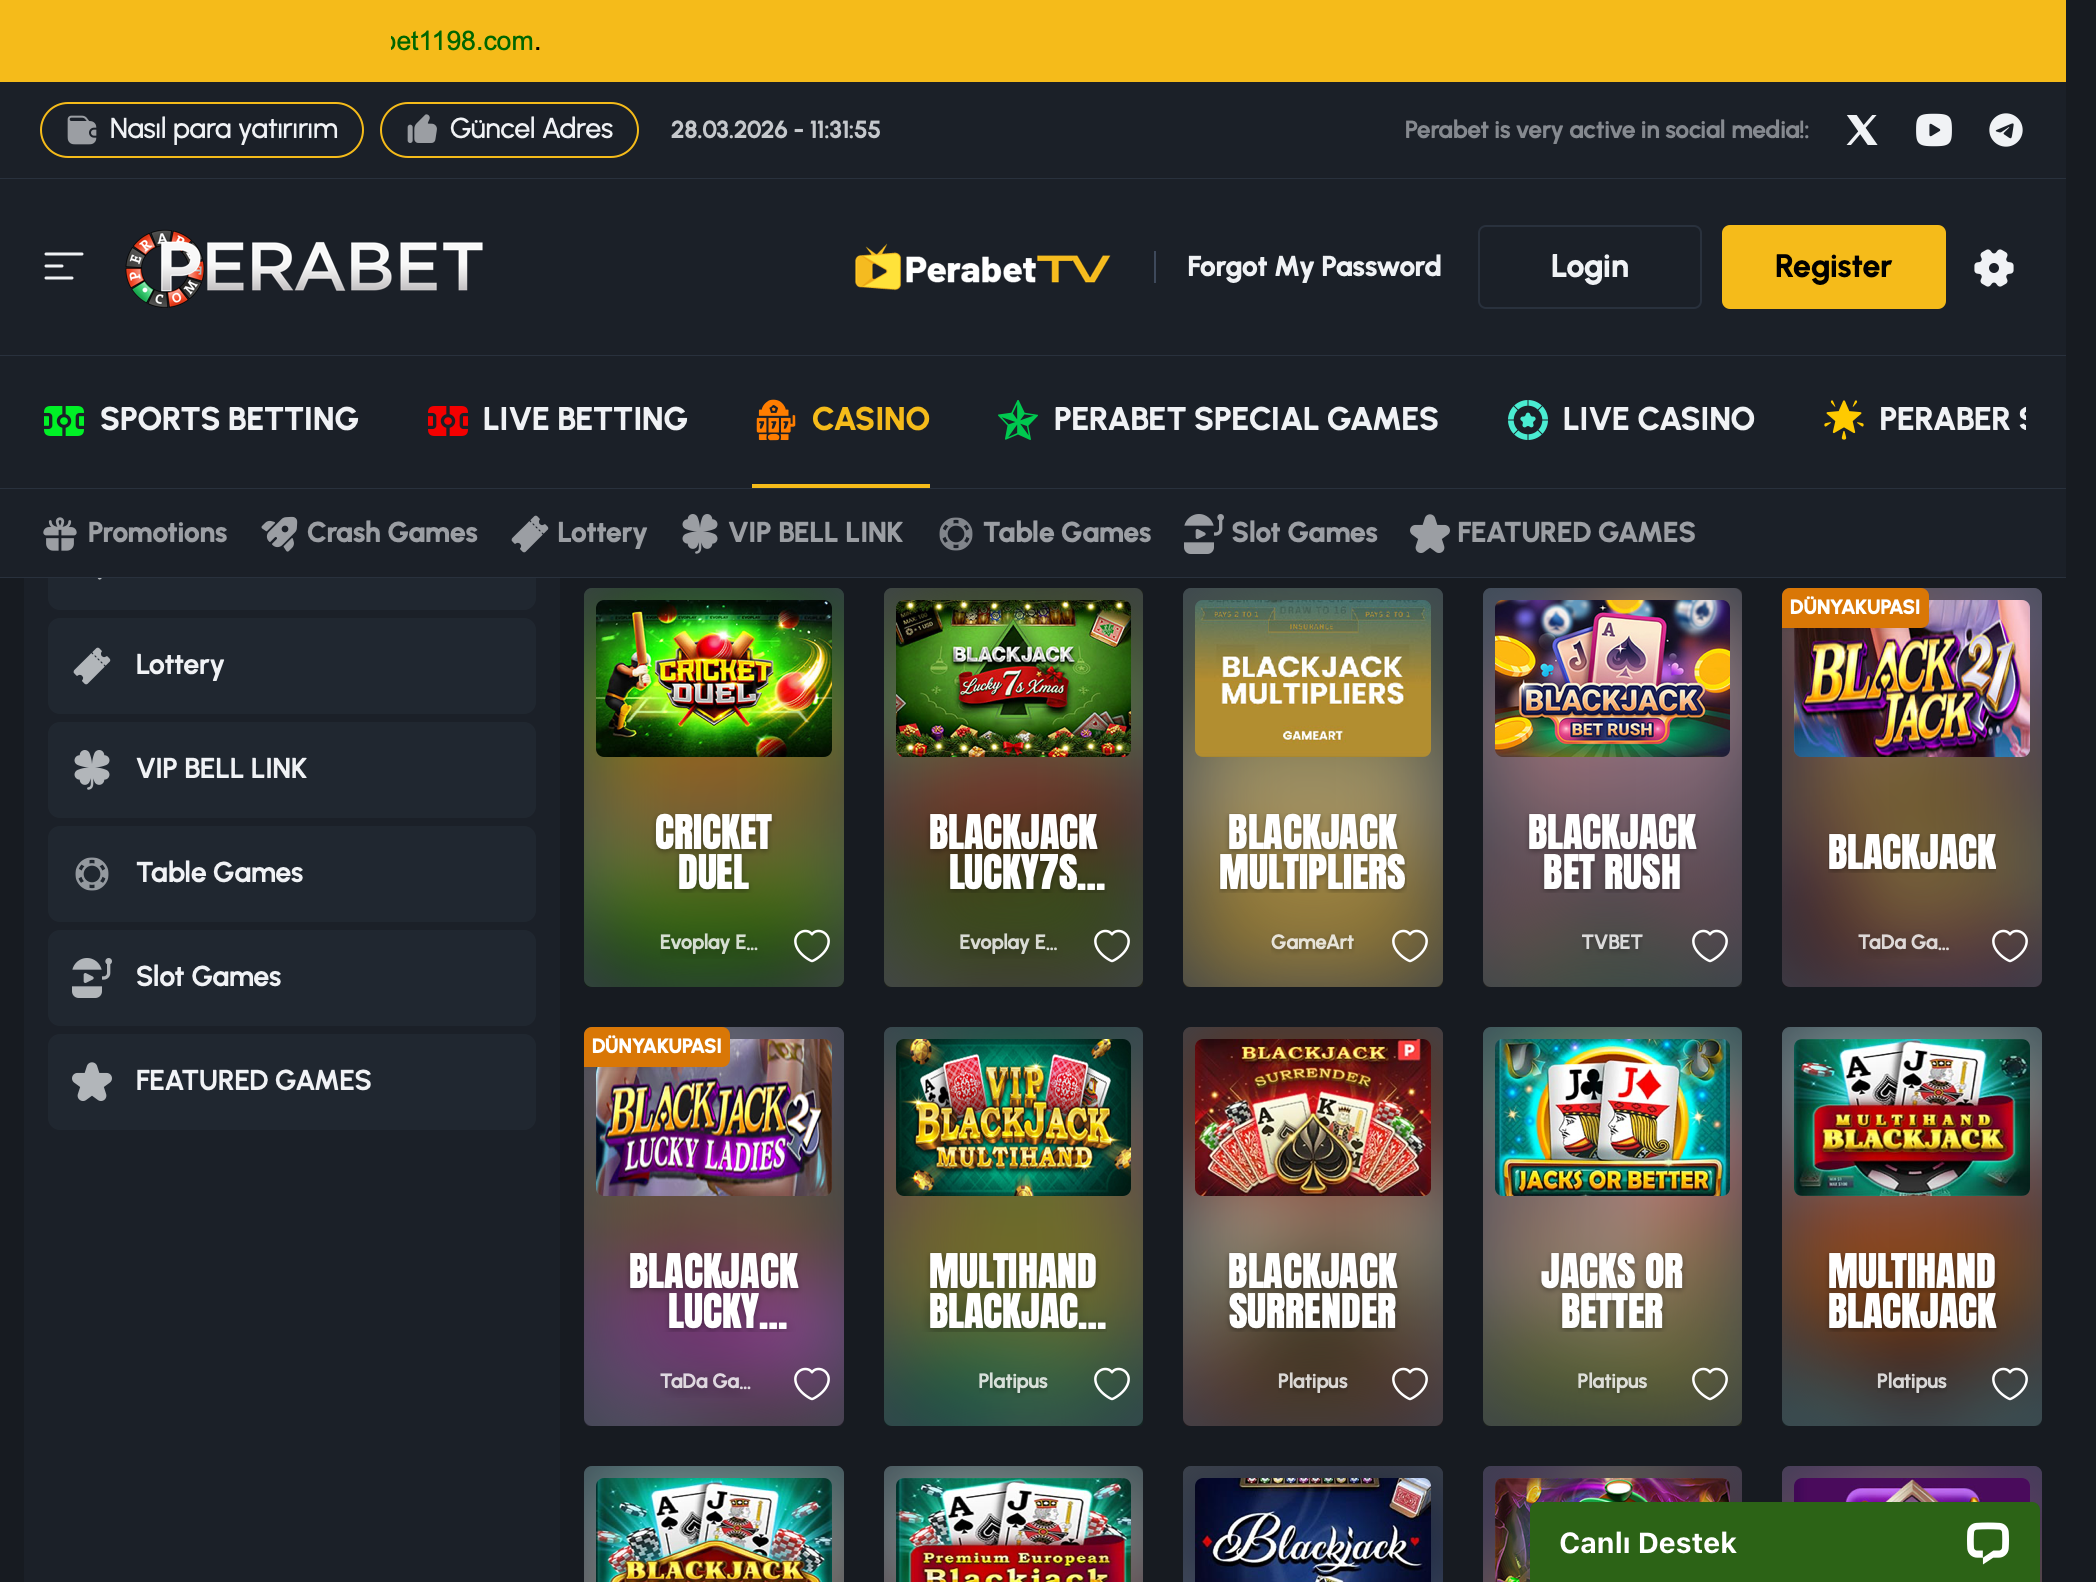Open FEATURED GAMES in the top submenu

coord(1553,533)
